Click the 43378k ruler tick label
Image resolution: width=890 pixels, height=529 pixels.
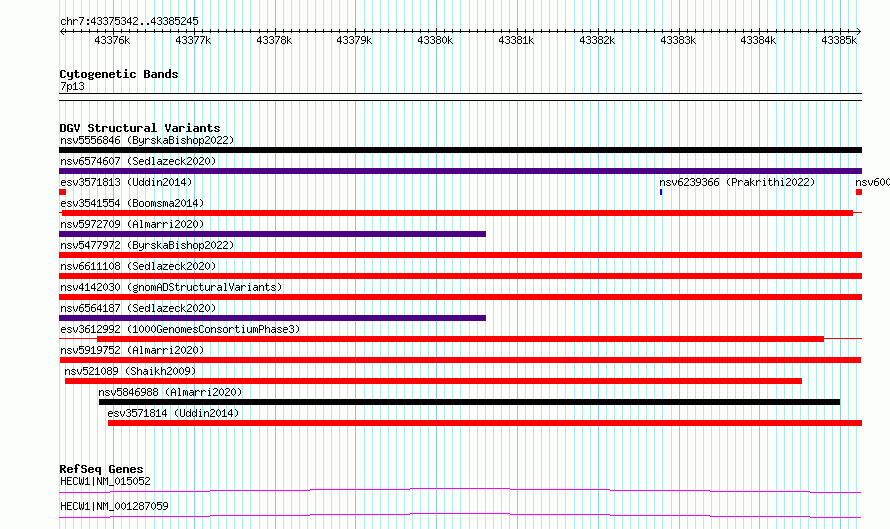(x=274, y=41)
